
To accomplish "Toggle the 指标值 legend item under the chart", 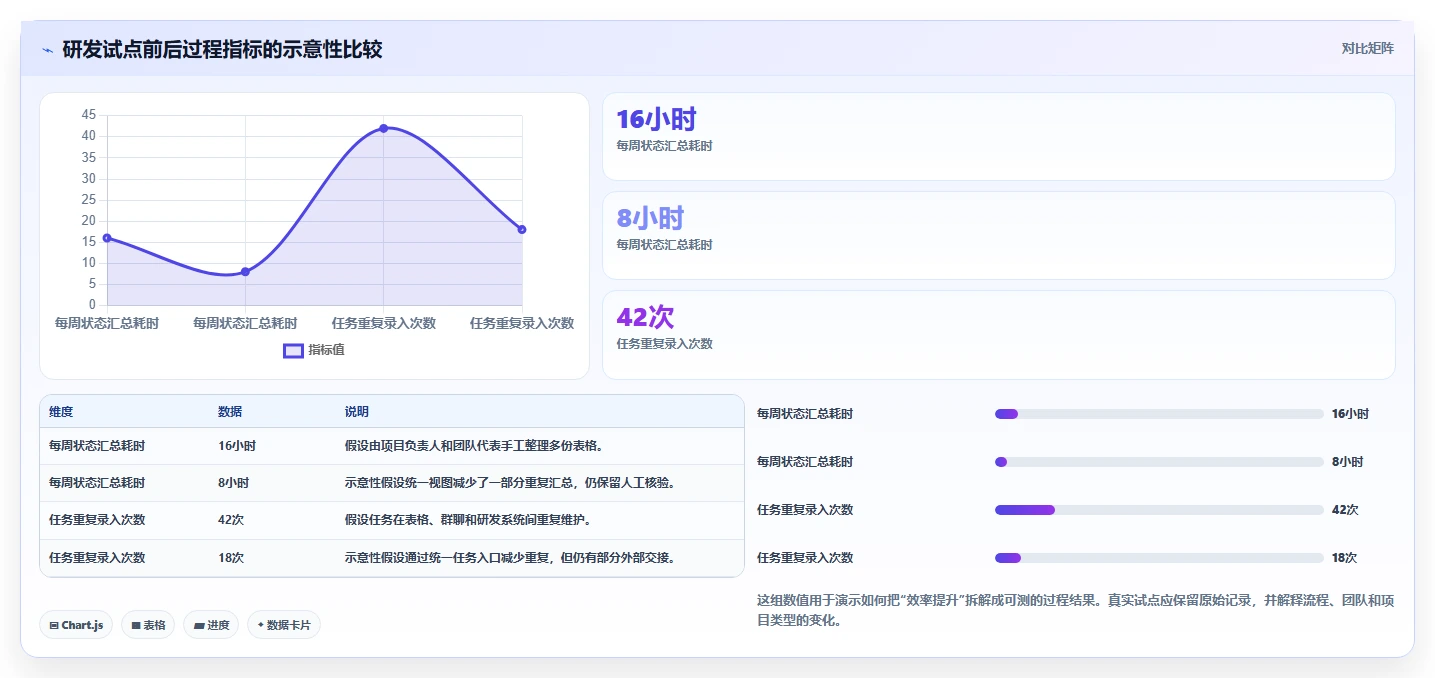I will 314,350.
